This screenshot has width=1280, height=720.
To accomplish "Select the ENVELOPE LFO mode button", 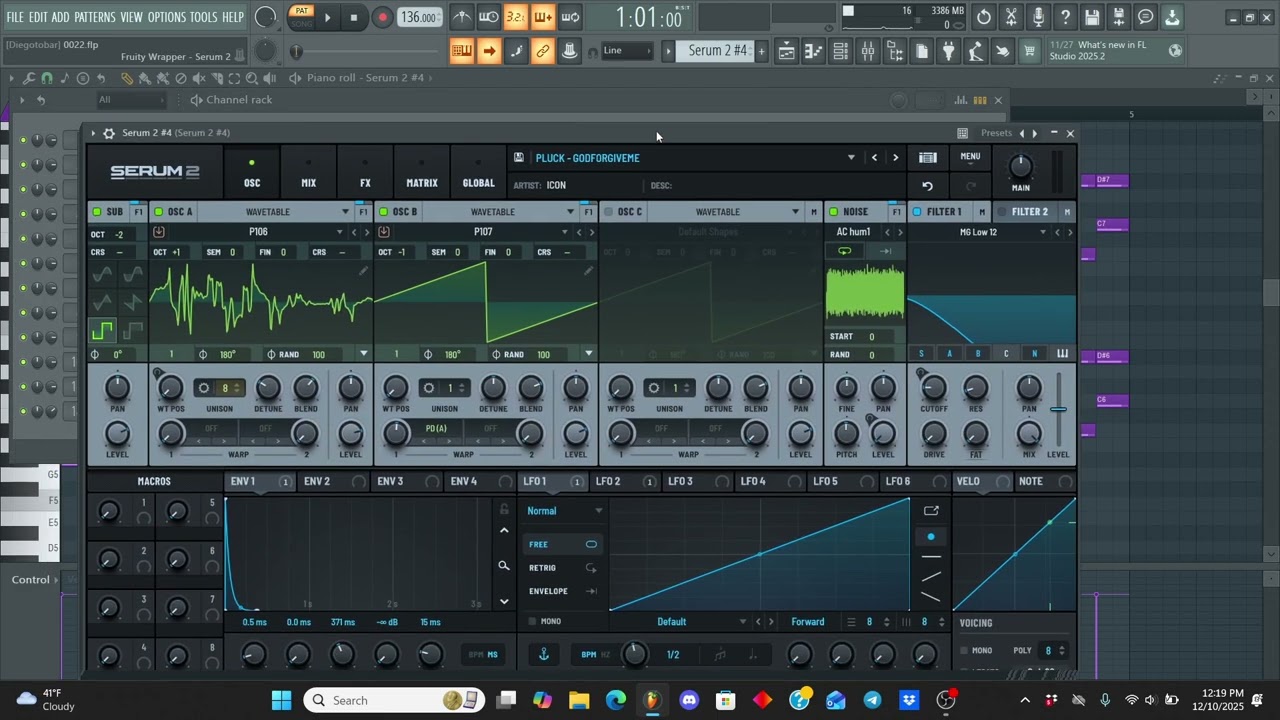I will (563, 591).
